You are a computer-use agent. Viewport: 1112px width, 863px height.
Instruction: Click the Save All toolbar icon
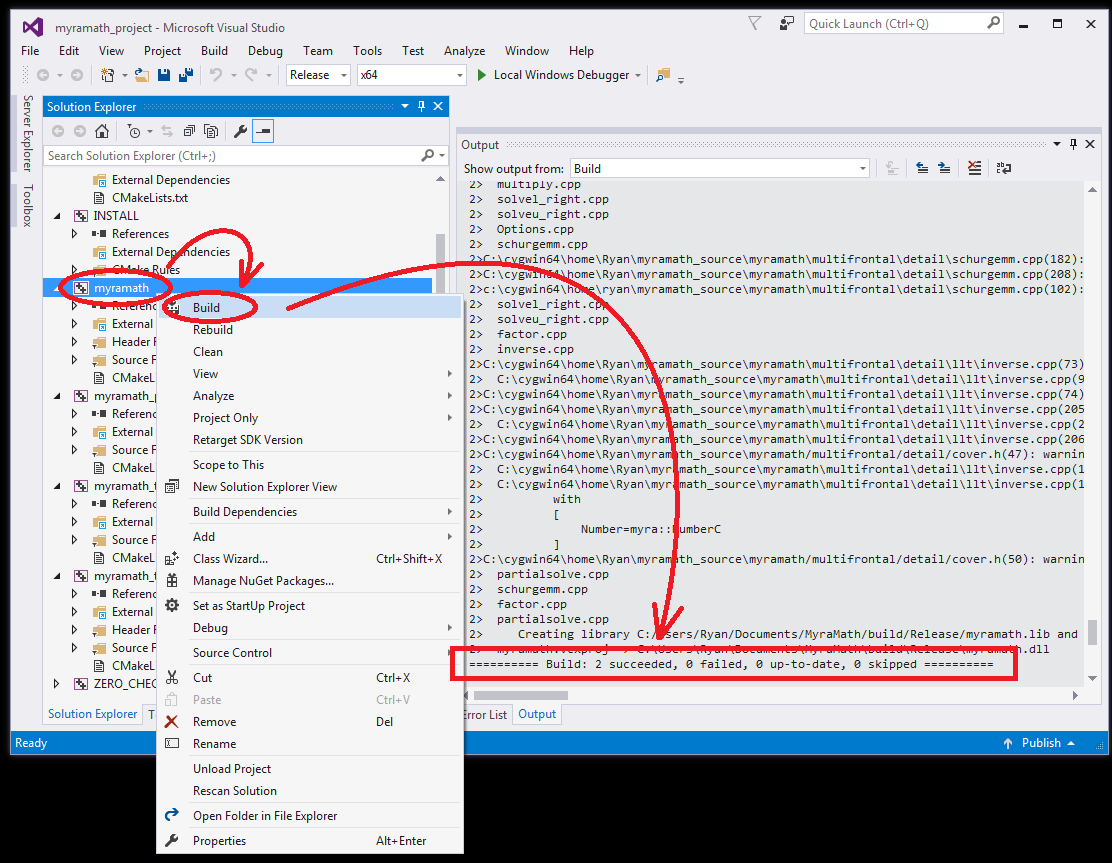pyautogui.click(x=186, y=75)
